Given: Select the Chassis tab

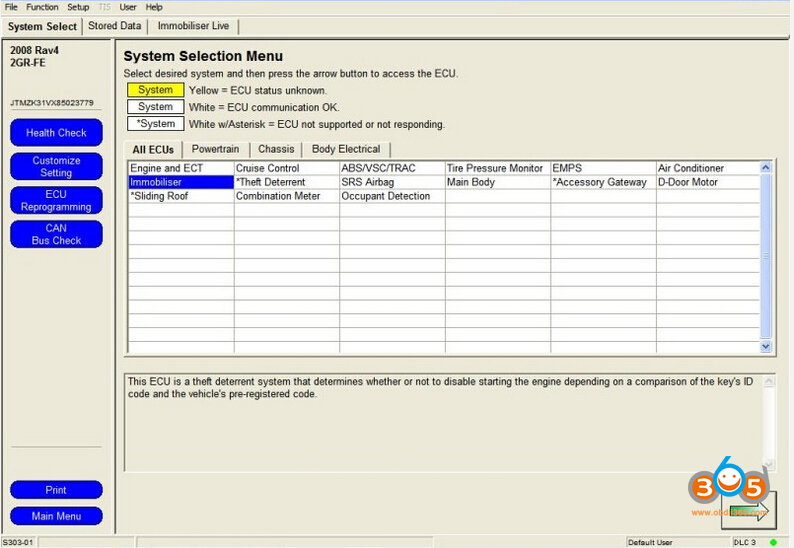Looking at the screenshot, I should tap(276, 149).
